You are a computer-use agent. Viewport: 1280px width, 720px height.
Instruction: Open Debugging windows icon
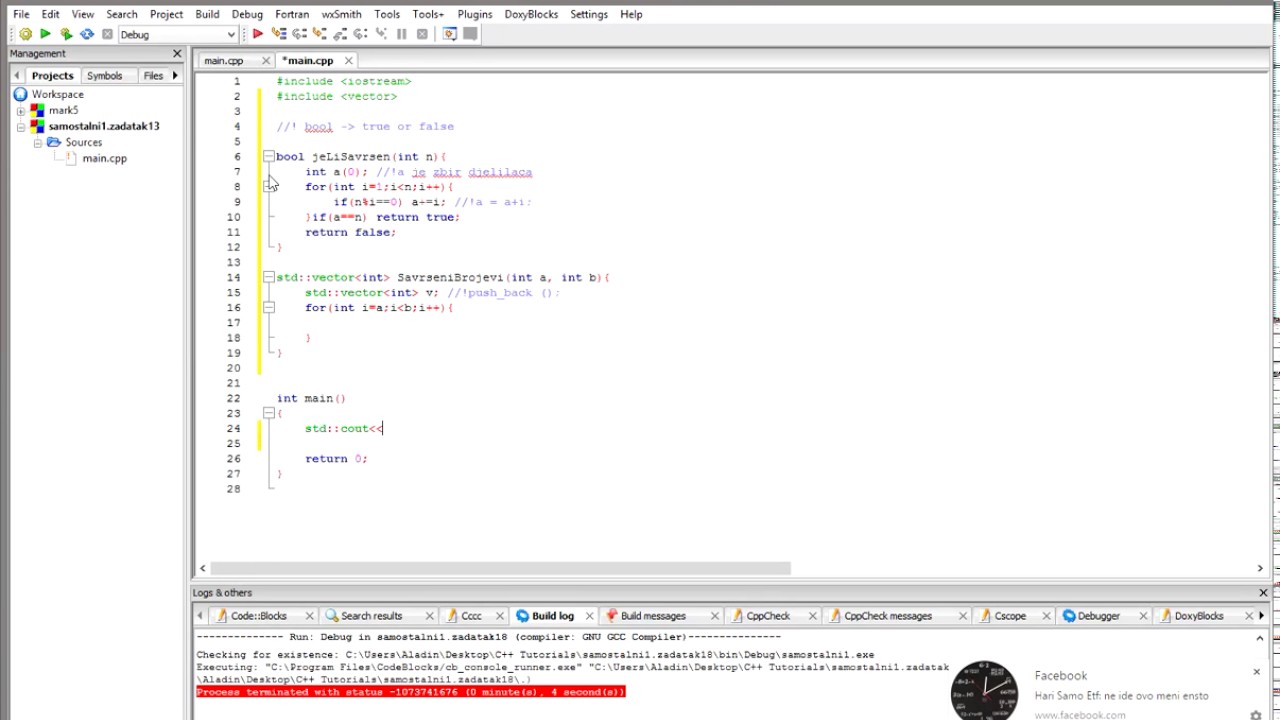[x=449, y=34]
